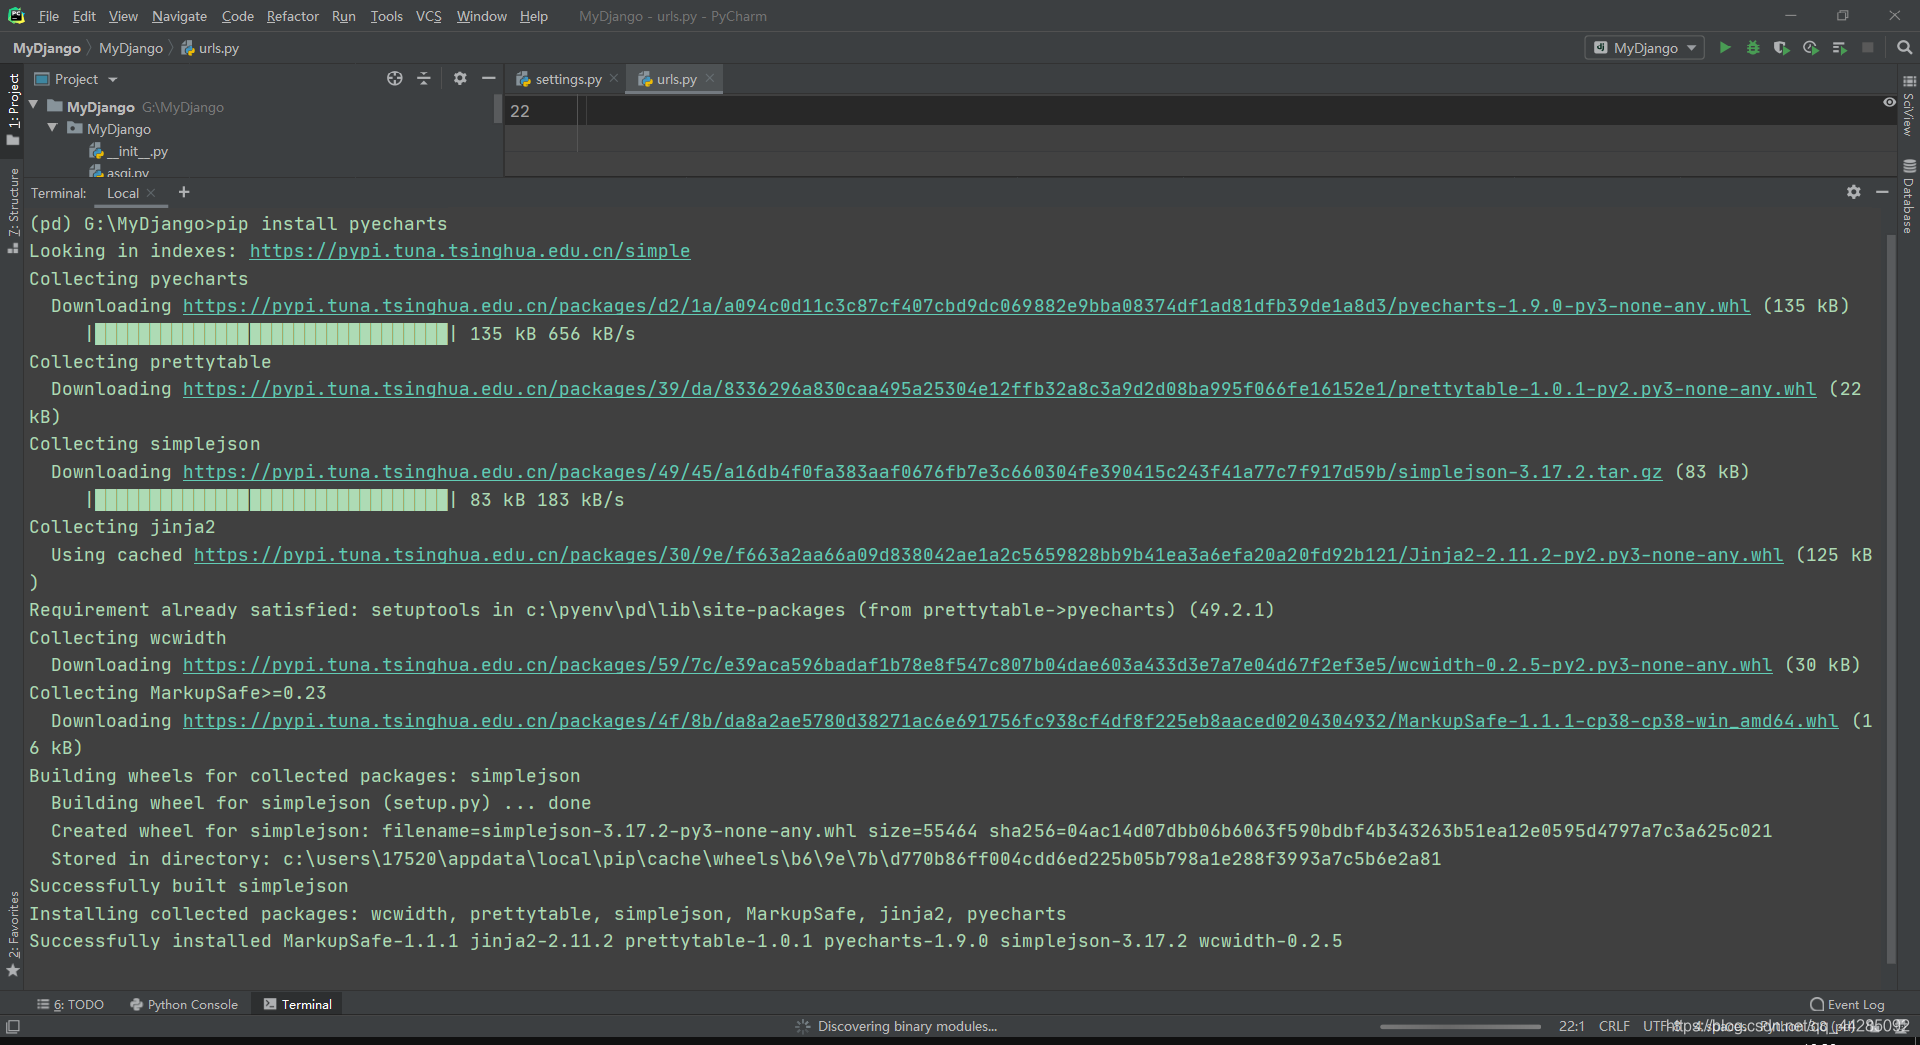The image size is (1920, 1045).
Task: Open the View menu
Action: click(x=123, y=16)
